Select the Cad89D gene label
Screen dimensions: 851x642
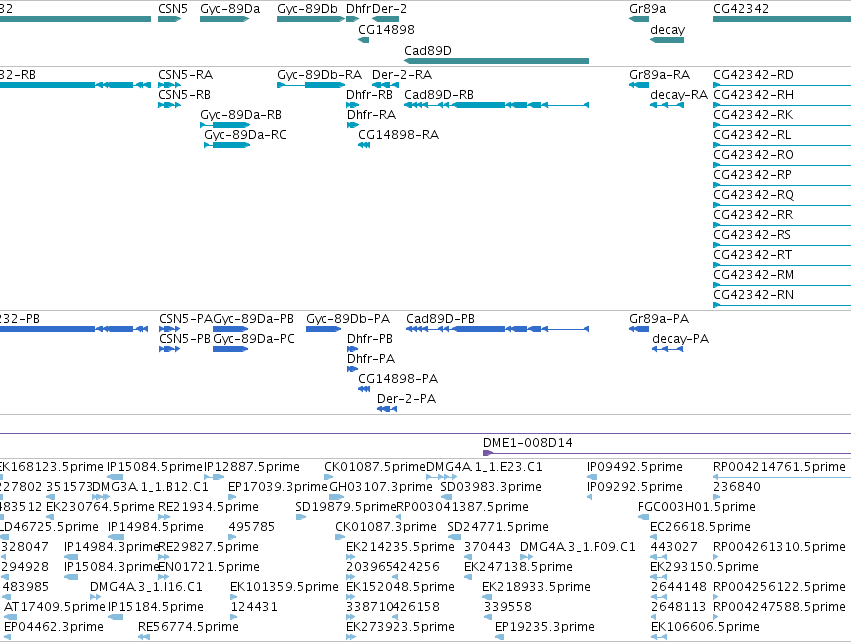click(428, 50)
